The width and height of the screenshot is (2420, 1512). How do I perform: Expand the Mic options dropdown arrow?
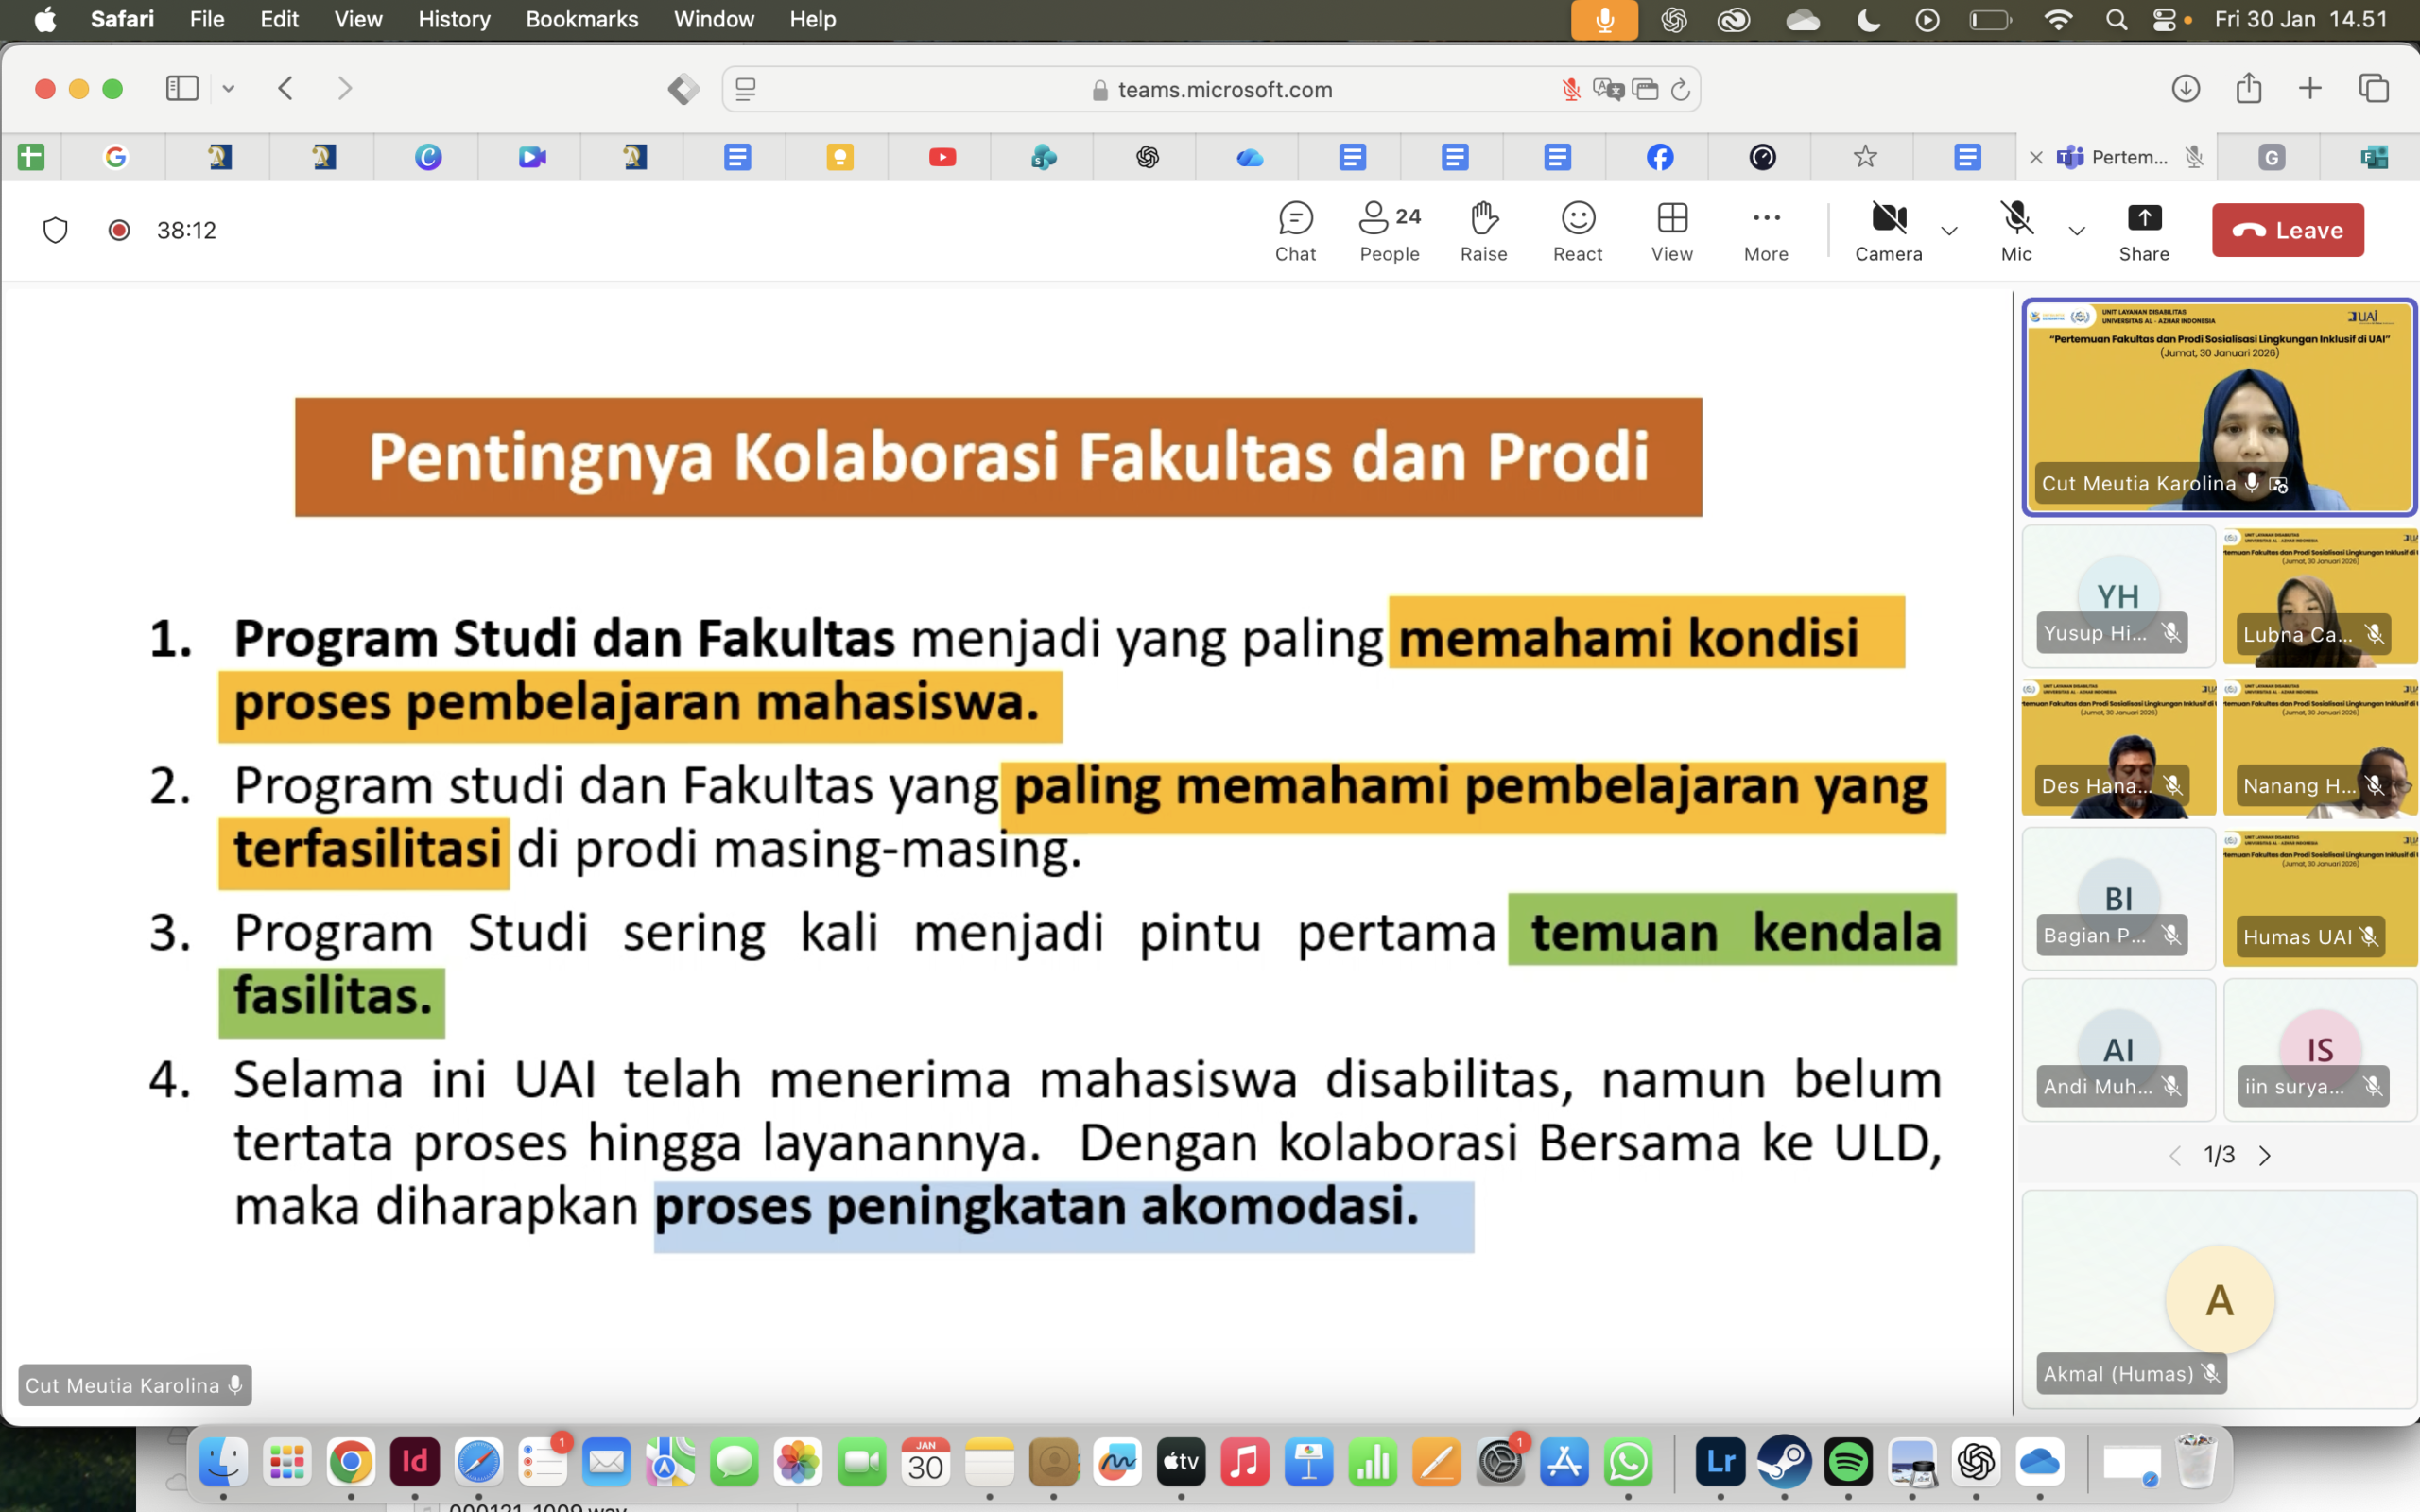(2076, 231)
